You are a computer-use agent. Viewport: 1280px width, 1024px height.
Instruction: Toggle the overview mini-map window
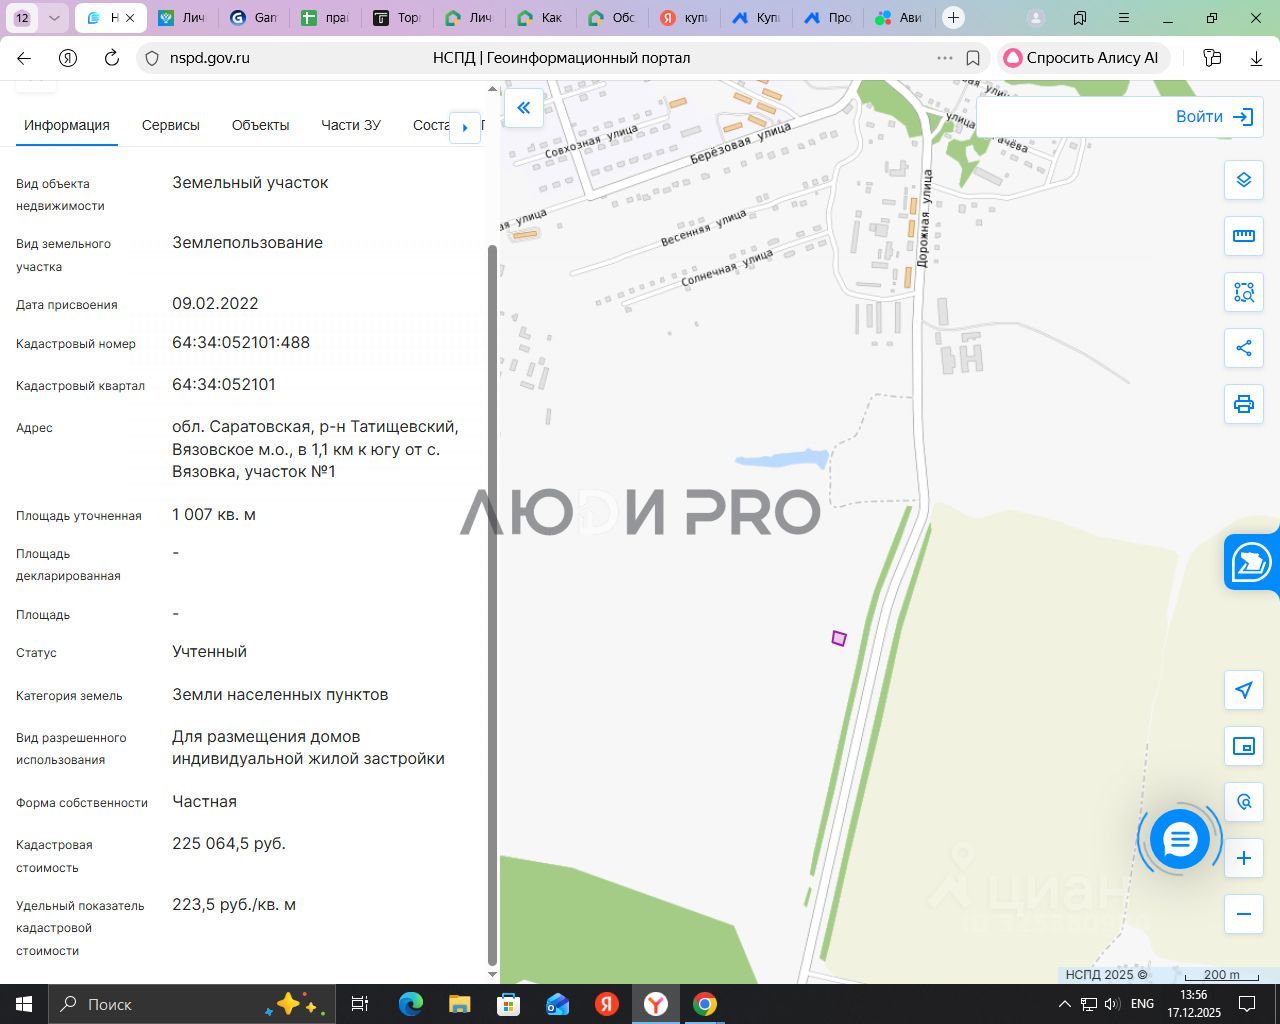(x=1243, y=746)
